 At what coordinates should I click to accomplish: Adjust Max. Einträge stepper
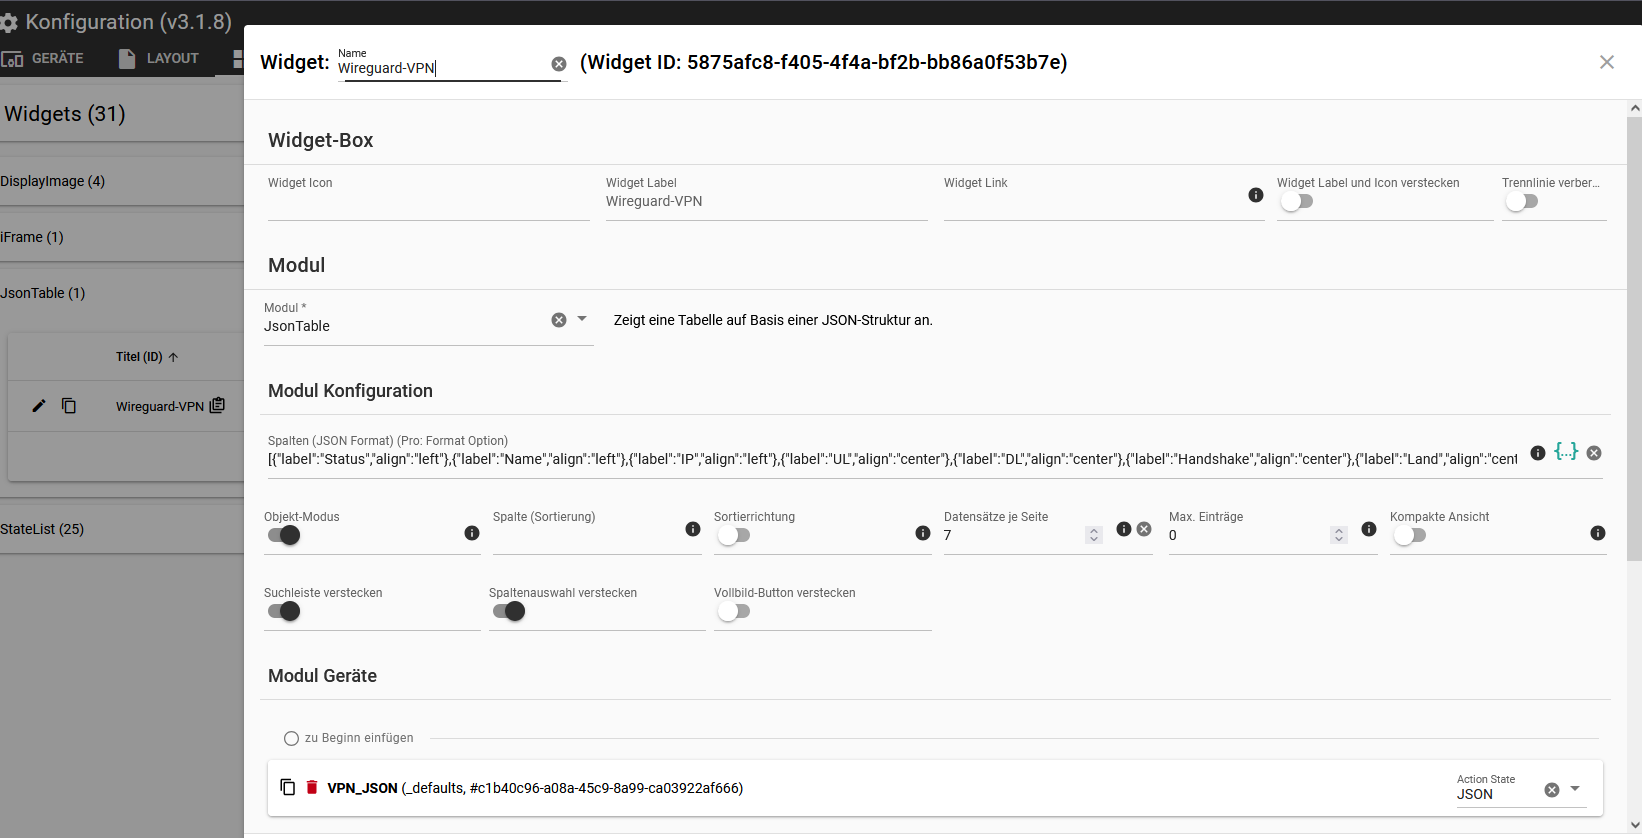1339,535
